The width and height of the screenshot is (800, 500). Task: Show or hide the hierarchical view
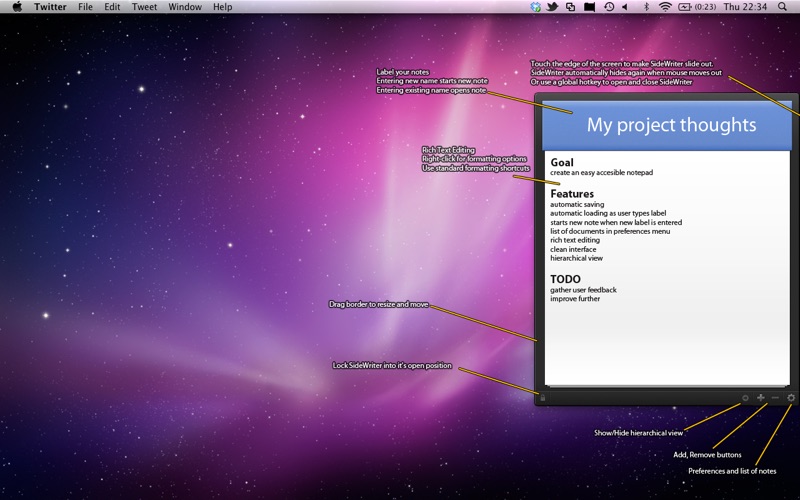click(745, 398)
